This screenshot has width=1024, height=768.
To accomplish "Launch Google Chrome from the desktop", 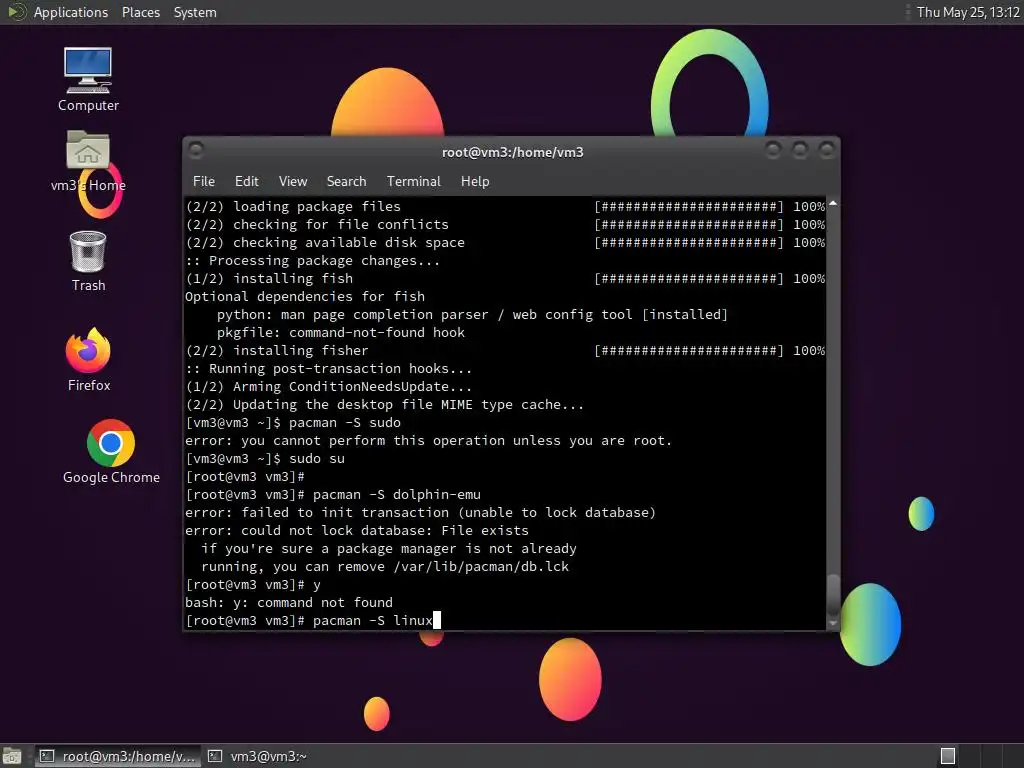I will 111,451.
